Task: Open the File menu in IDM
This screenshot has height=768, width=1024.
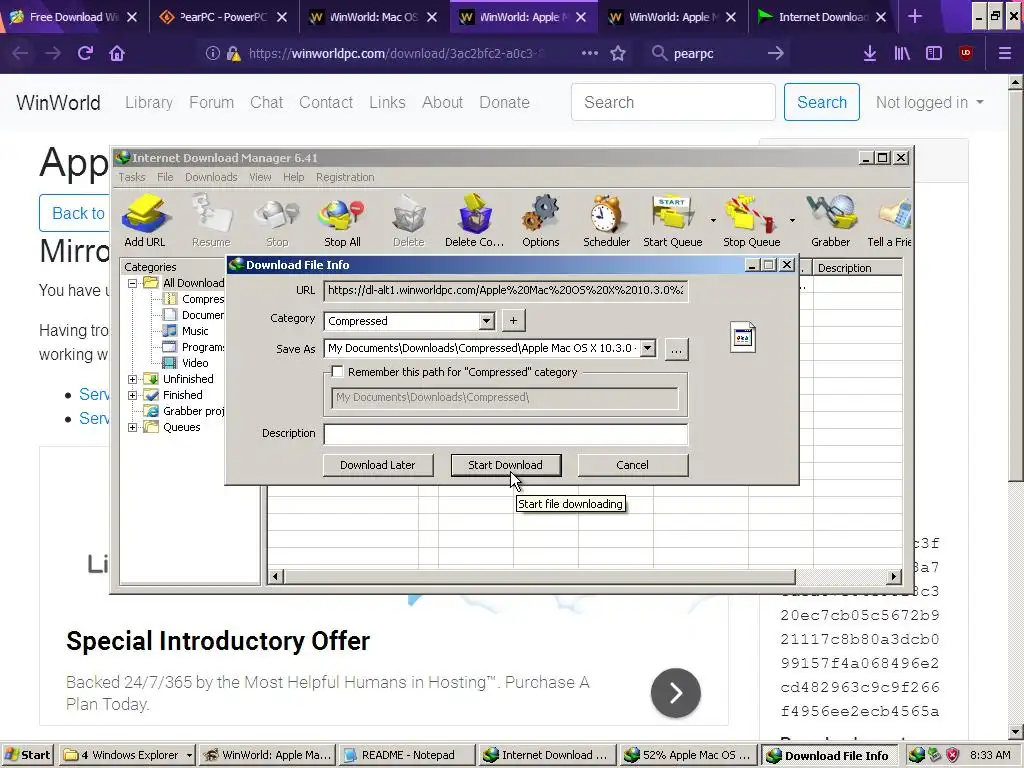Action: [165, 177]
